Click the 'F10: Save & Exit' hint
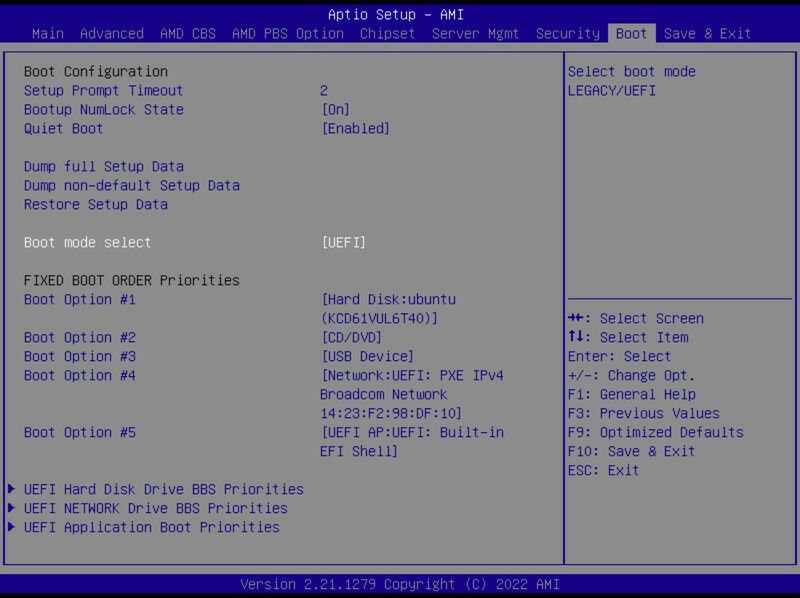Viewport: 800px width, 598px height. tap(631, 452)
